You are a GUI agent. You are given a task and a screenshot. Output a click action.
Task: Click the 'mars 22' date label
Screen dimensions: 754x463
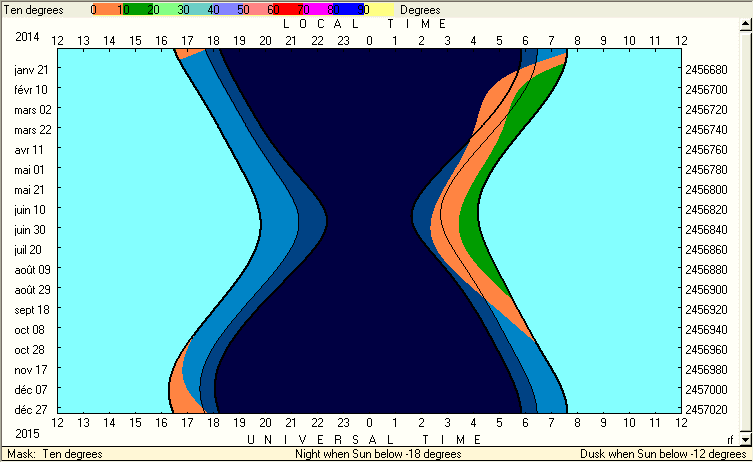(x=33, y=130)
